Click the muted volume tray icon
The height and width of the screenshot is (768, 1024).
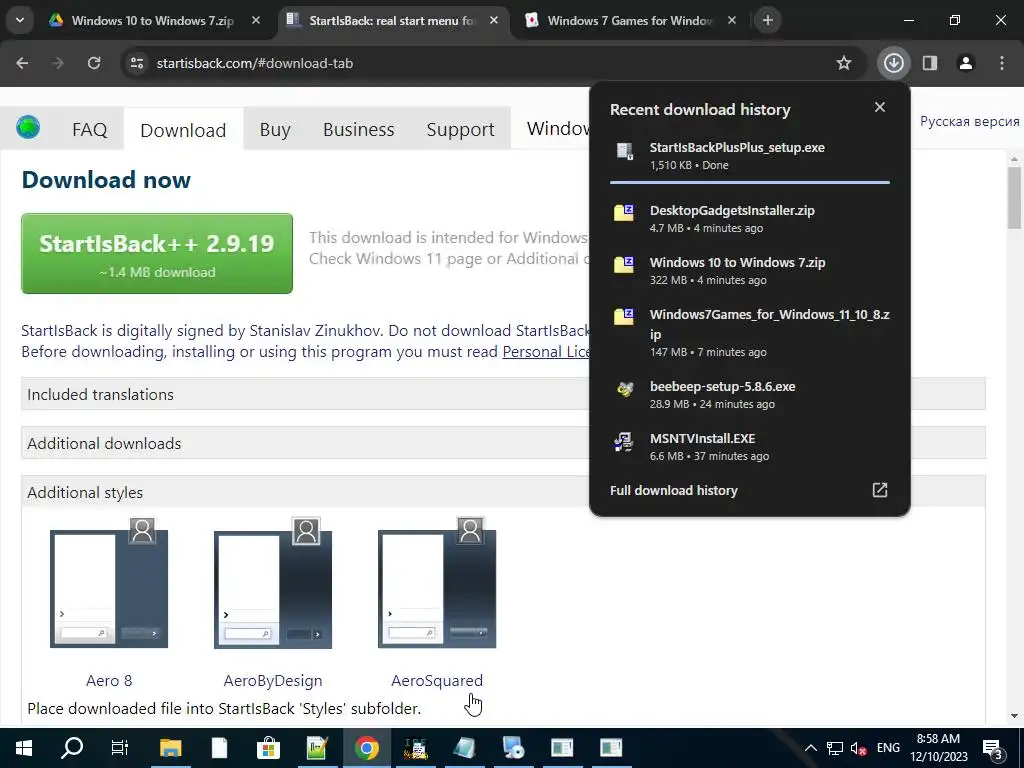coord(859,748)
